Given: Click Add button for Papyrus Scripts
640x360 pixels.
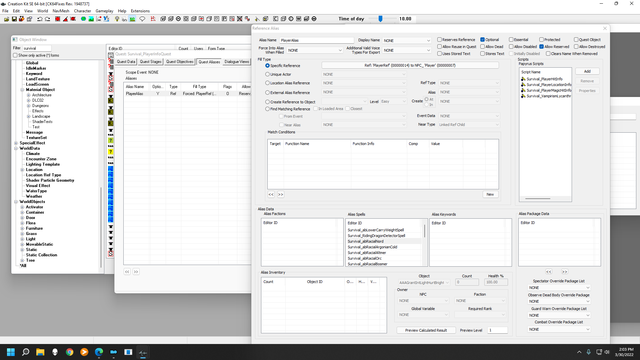Looking at the screenshot, I should tap(587, 71).
